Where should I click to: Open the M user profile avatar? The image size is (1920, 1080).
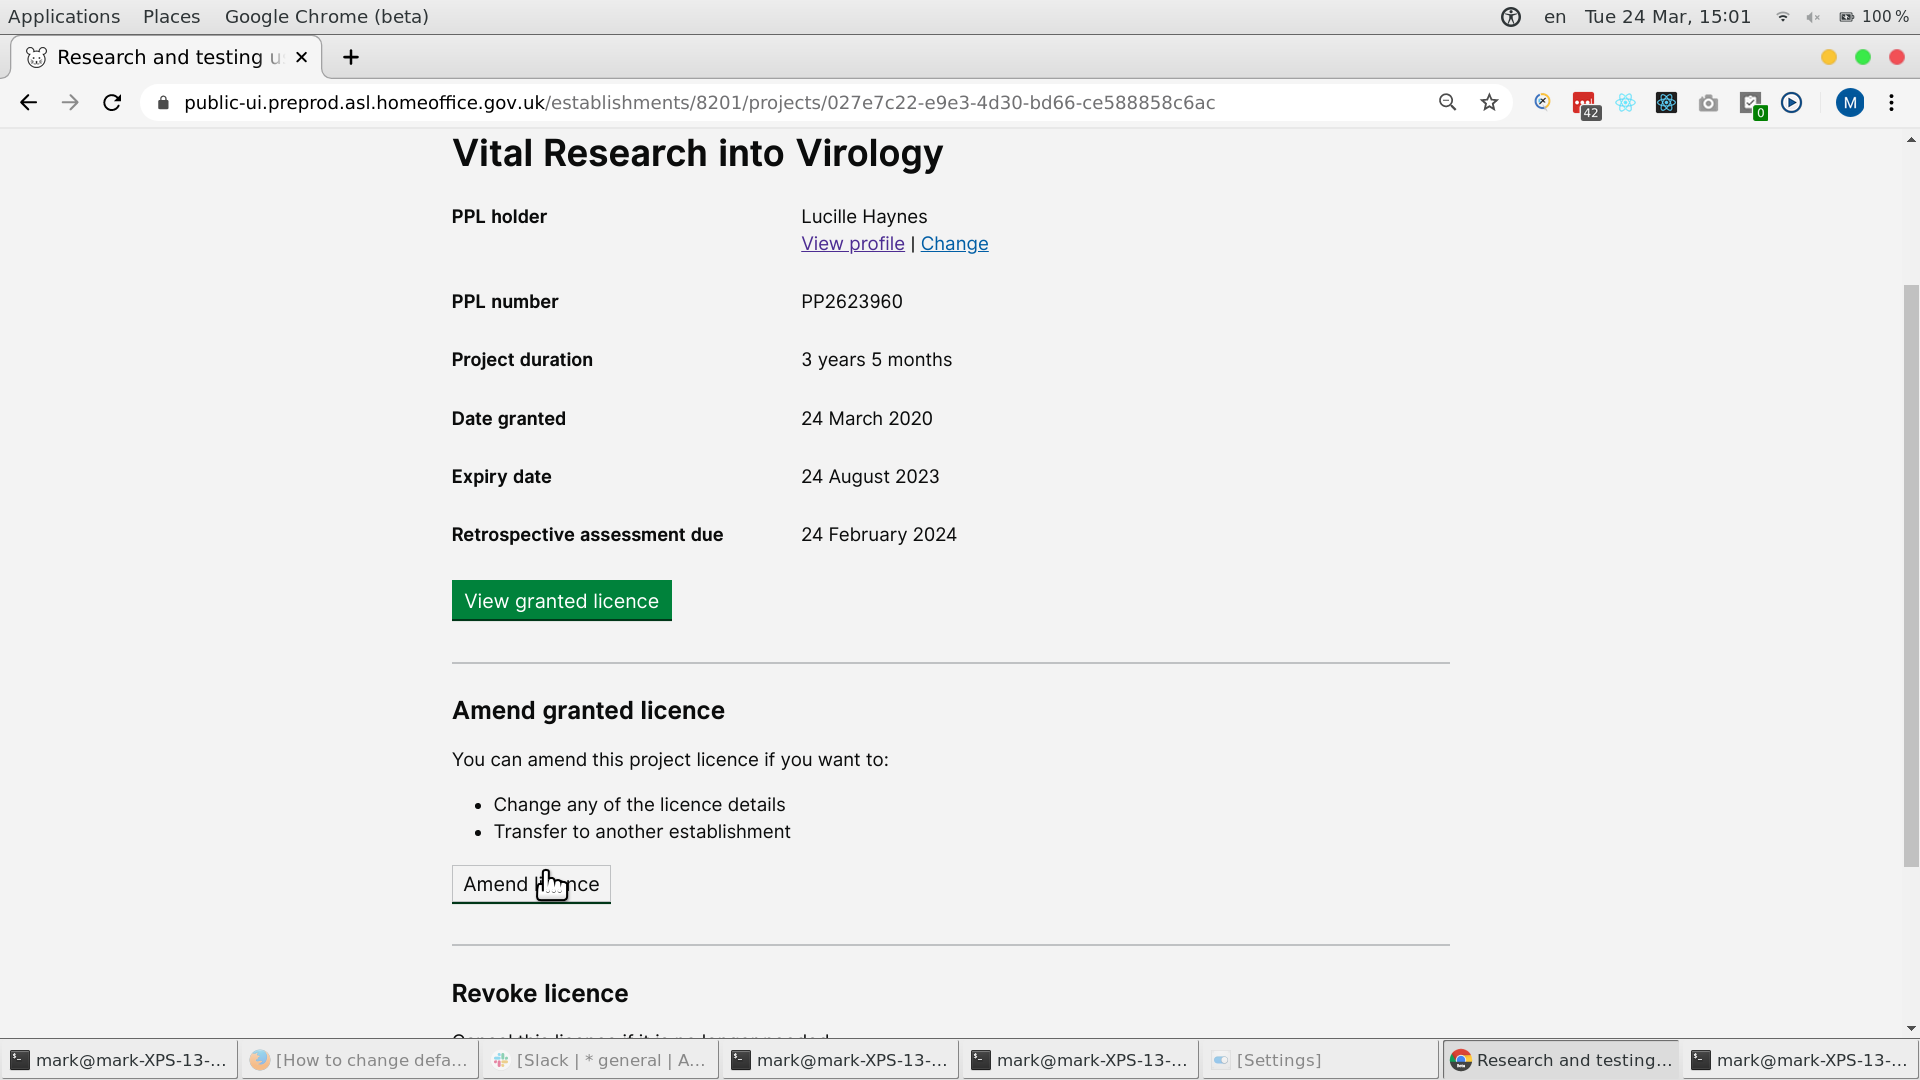tap(1850, 103)
